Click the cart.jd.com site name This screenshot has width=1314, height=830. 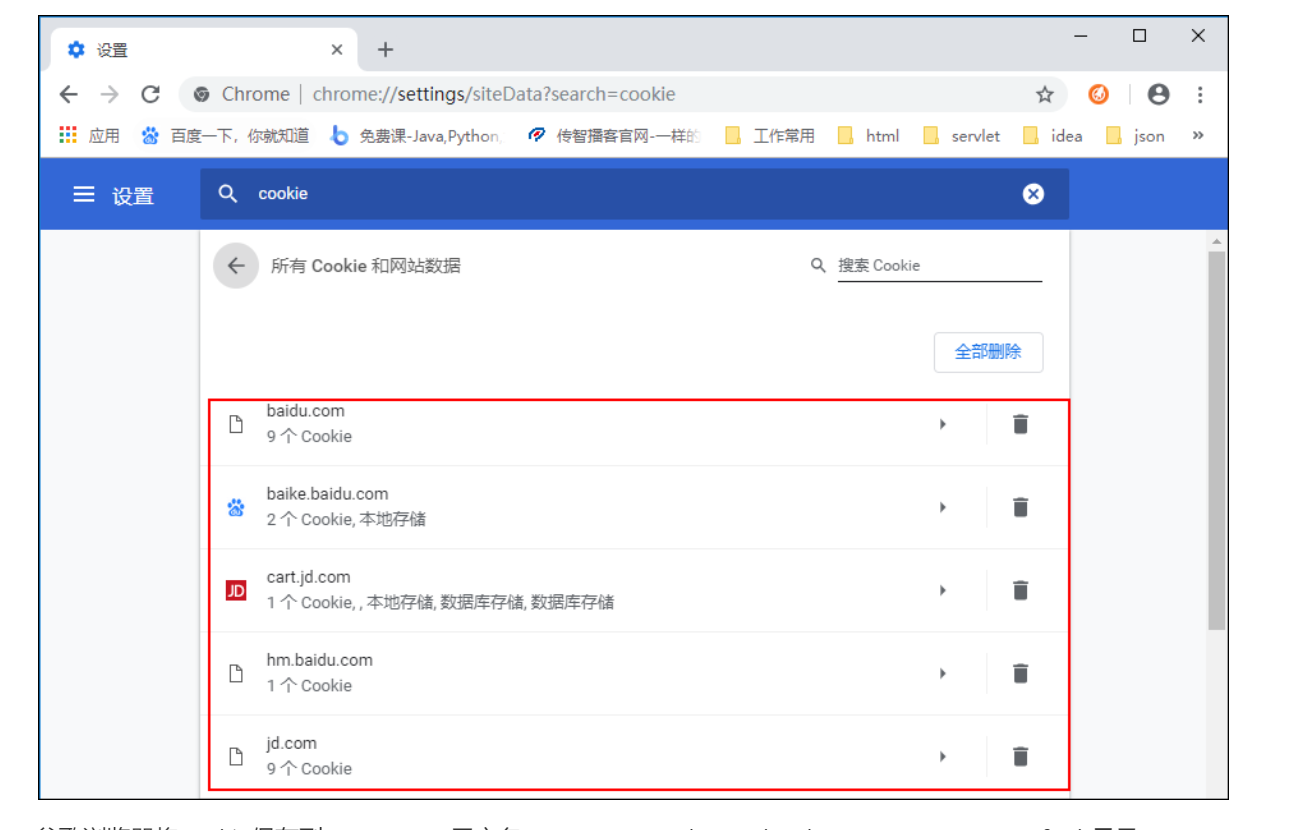(x=308, y=576)
